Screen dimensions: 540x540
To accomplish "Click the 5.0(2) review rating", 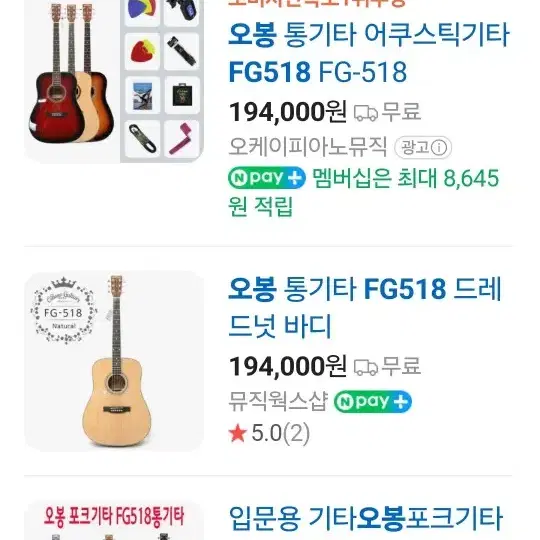I will (x=280, y=433).
